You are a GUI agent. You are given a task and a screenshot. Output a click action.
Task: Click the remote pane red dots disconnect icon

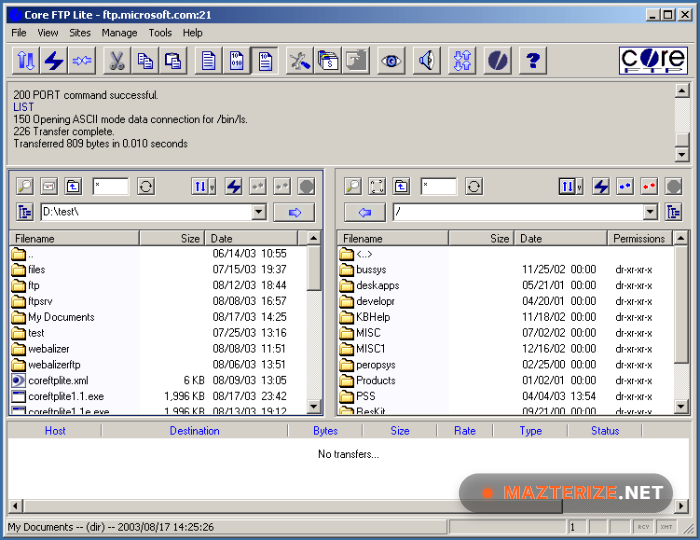point(649,186)
